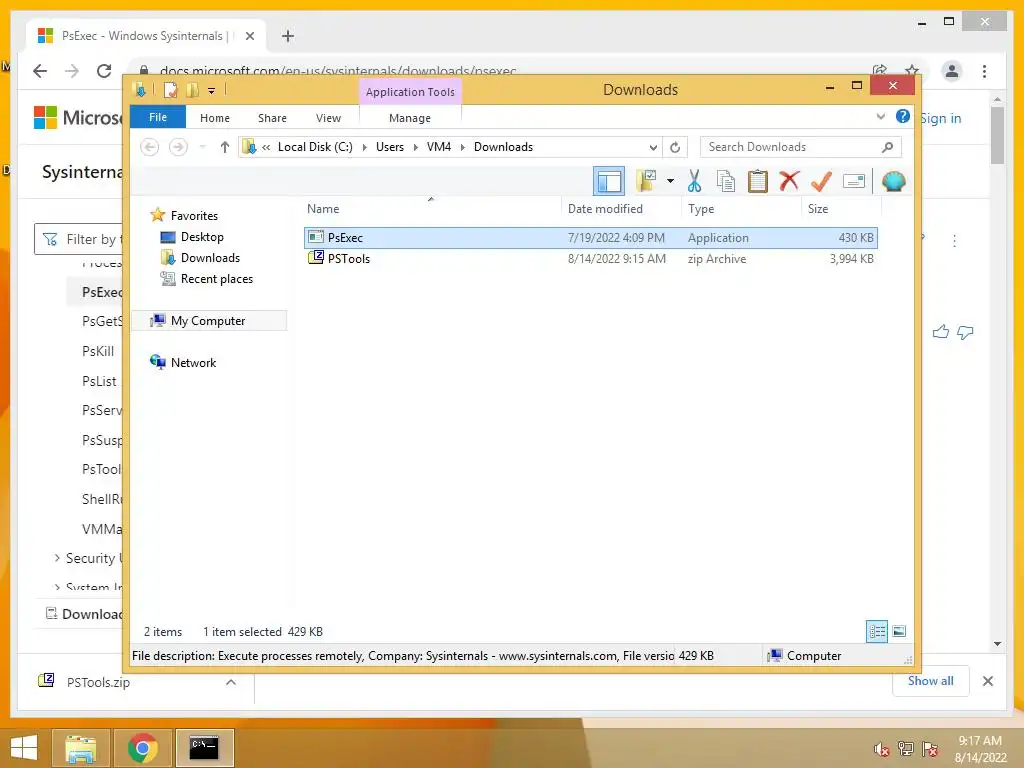Open Explorer Help question mark icon
The width and height of the screenshot is (1024, 768).
click(x=903, y=116)
